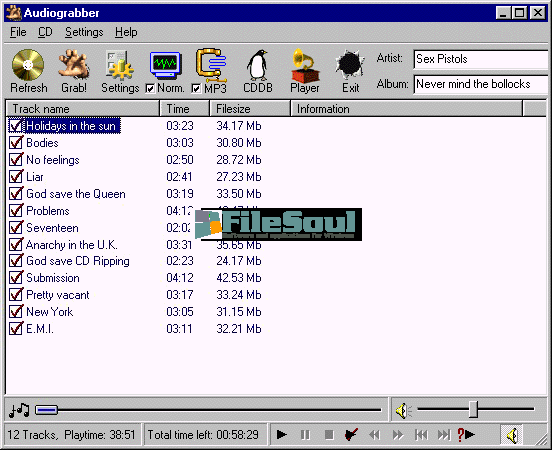Rewind with the double-left arrow button
This screenshot has width=552, height=450.
(x=374, y=435)
